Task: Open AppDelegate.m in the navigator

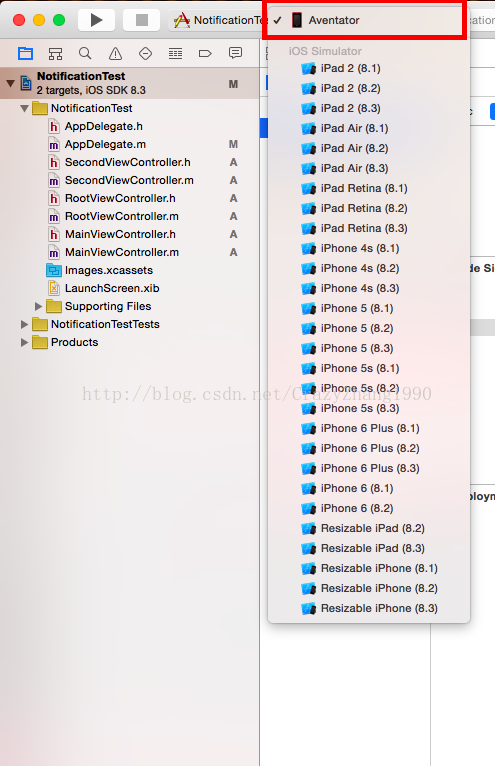Action: pyautogui.click(x=105, y=145)
